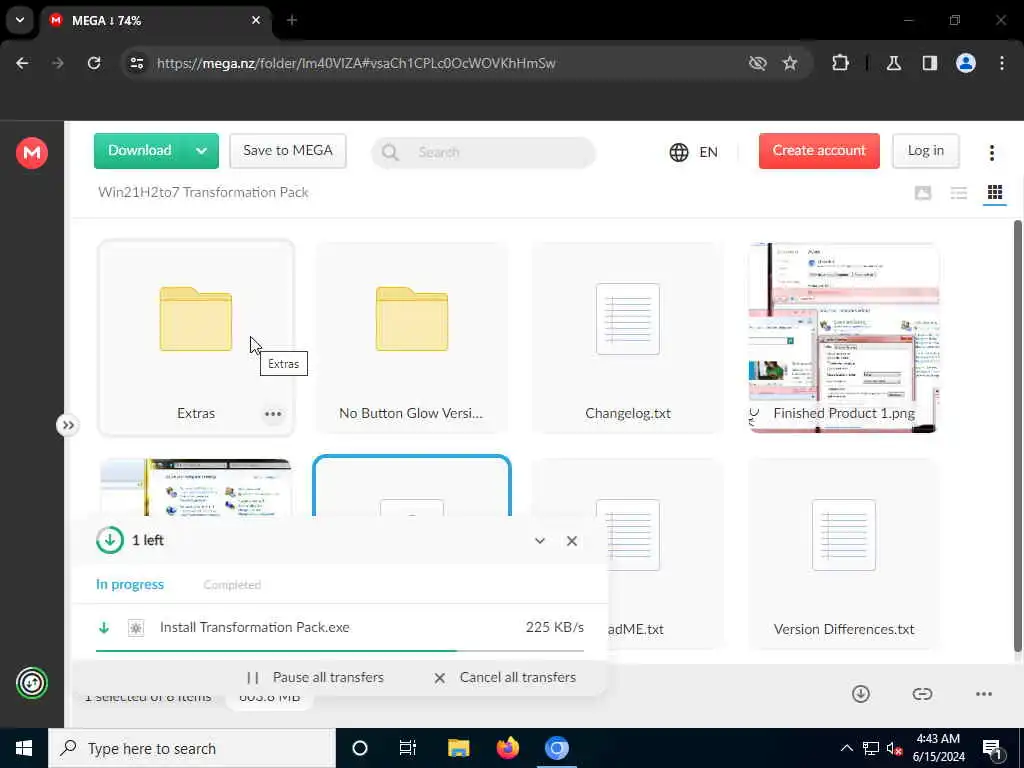Select the grid view icon

coord(995,192)
